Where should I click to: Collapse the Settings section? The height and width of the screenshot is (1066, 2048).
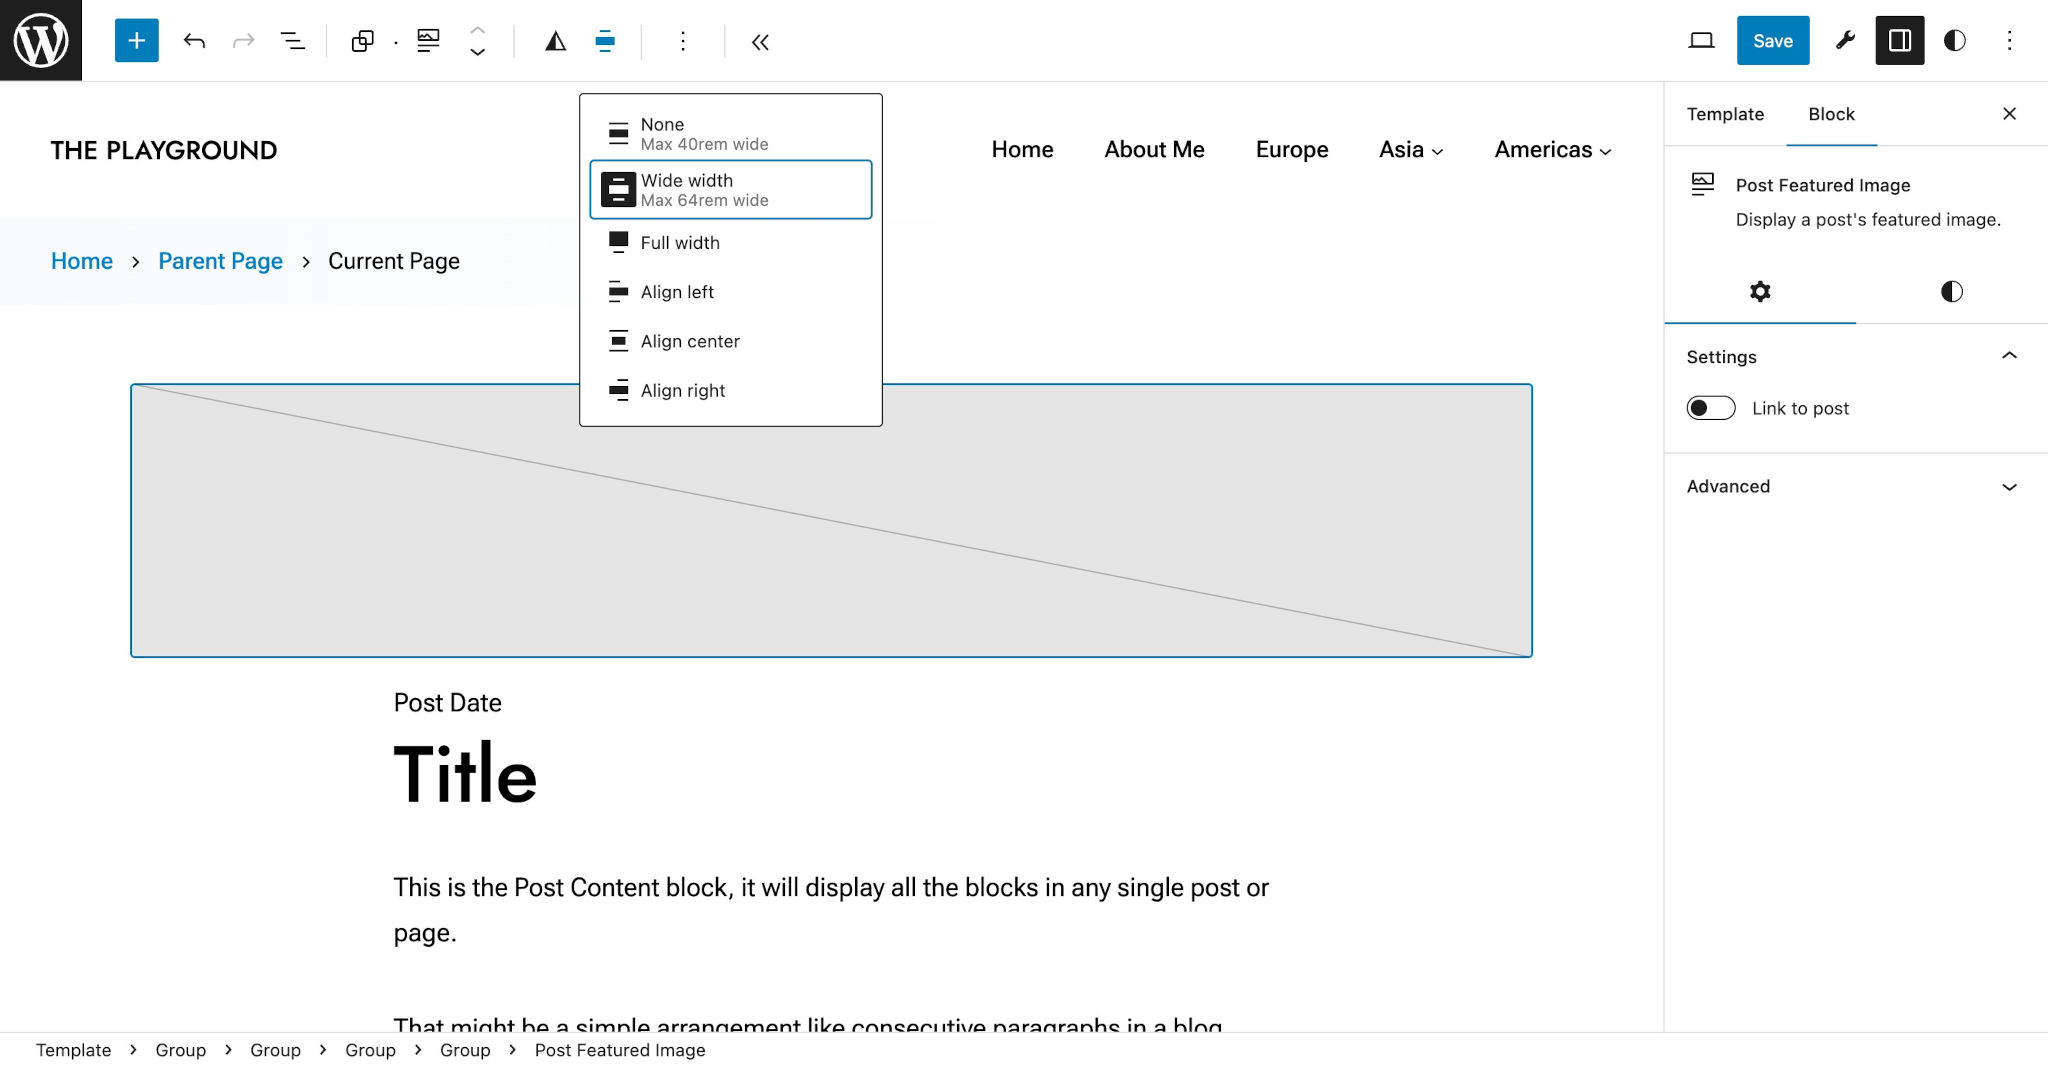coord(2011,356)
